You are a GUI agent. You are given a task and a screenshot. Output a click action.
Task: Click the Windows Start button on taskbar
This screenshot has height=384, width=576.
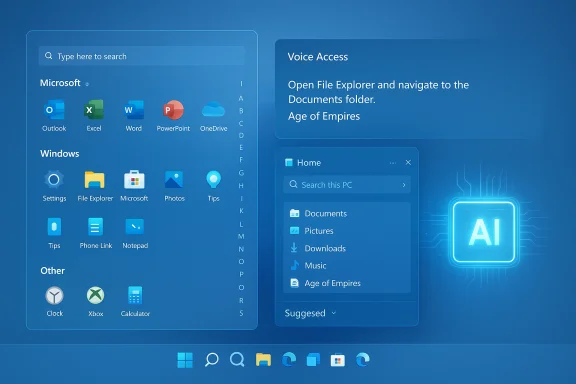[x=185, y=360]
